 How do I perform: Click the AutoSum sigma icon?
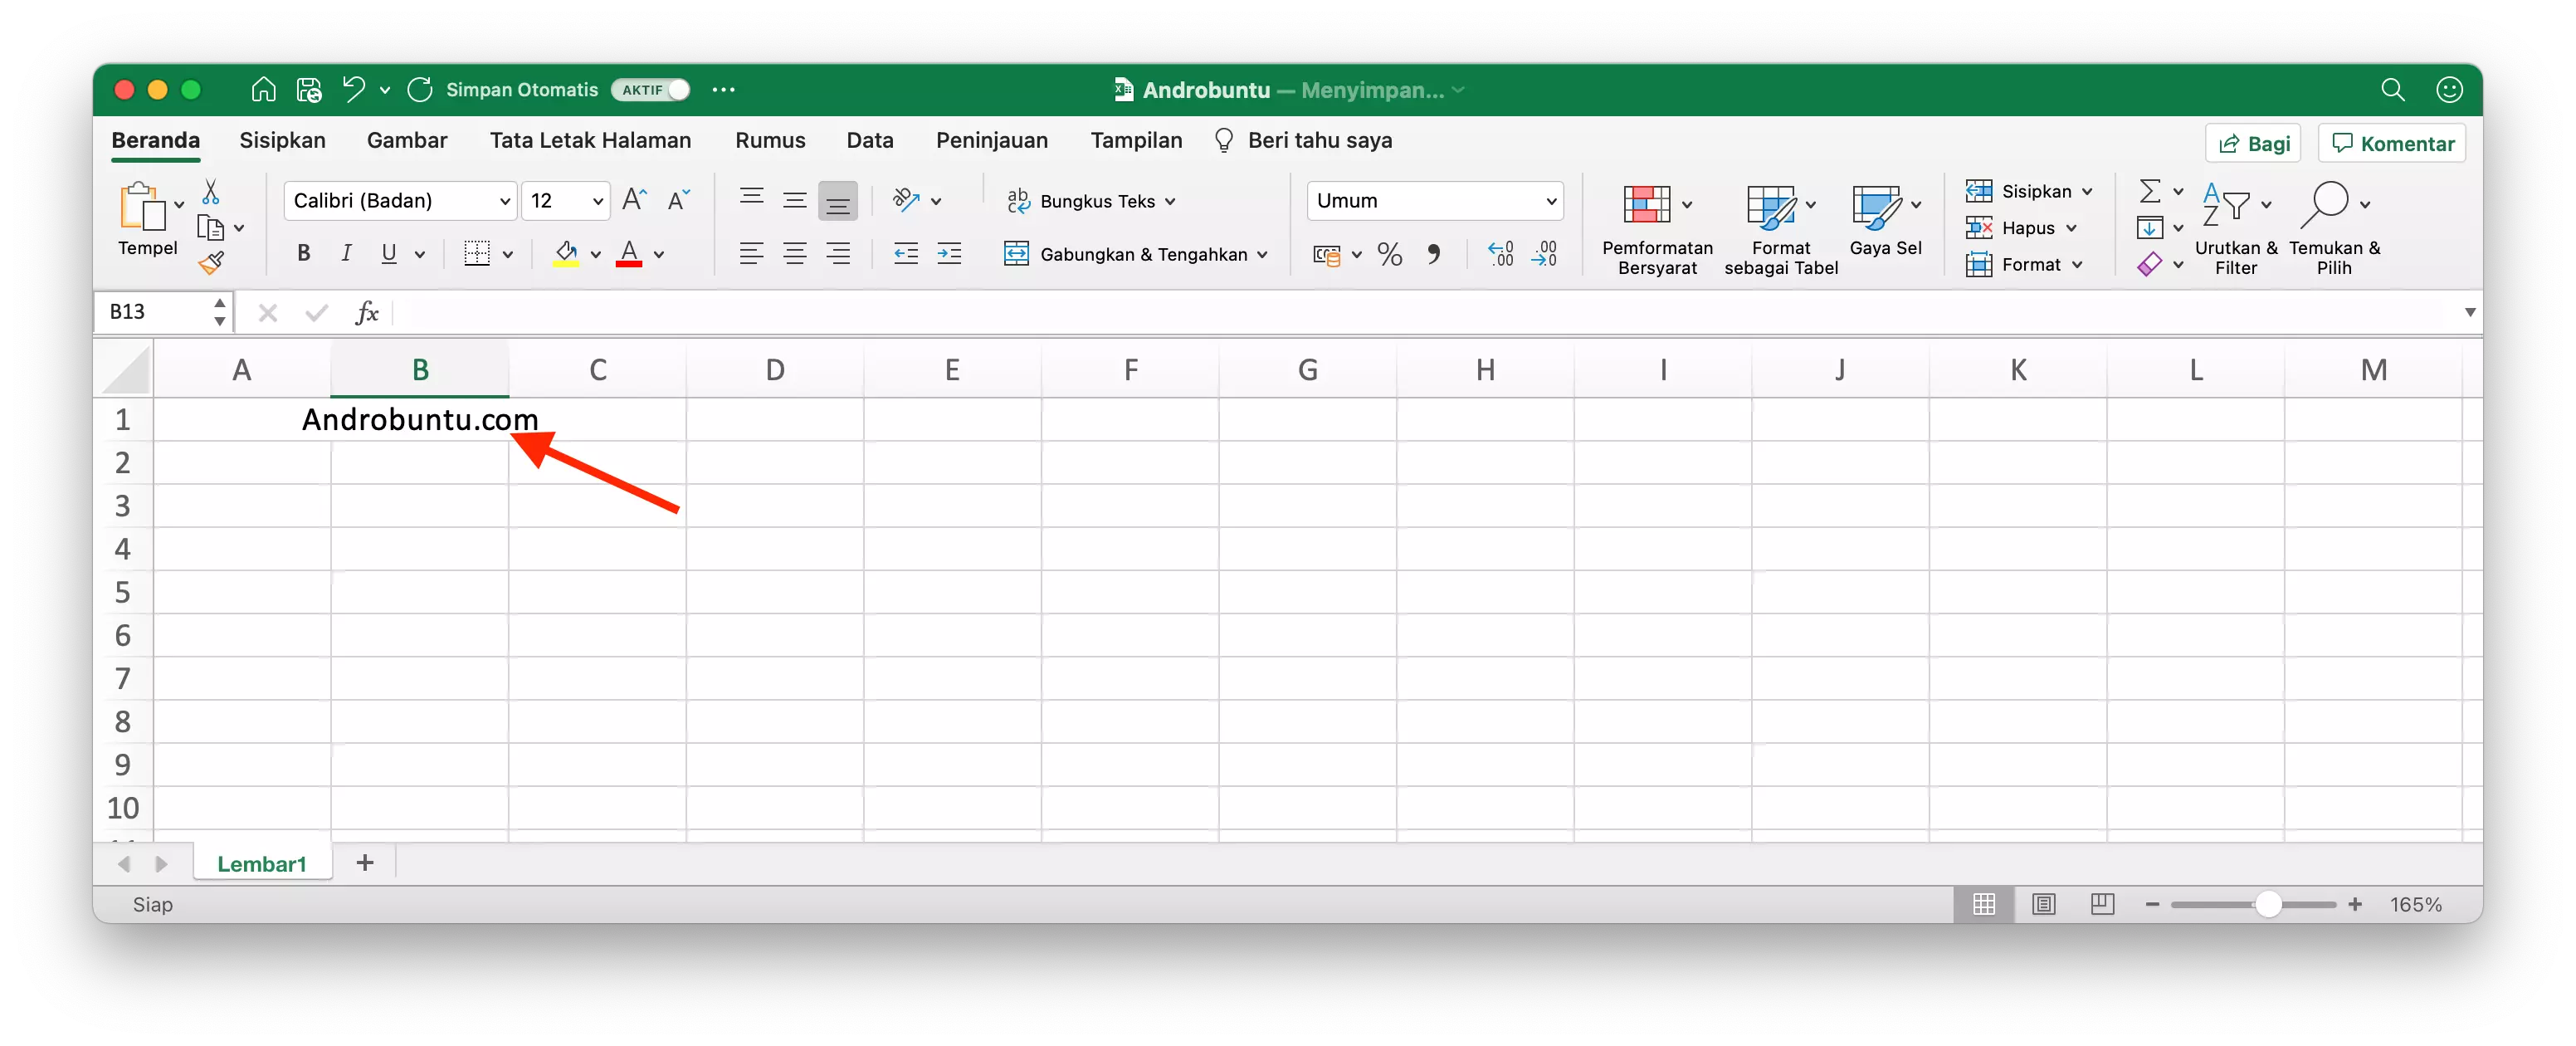pos(2152,191)
